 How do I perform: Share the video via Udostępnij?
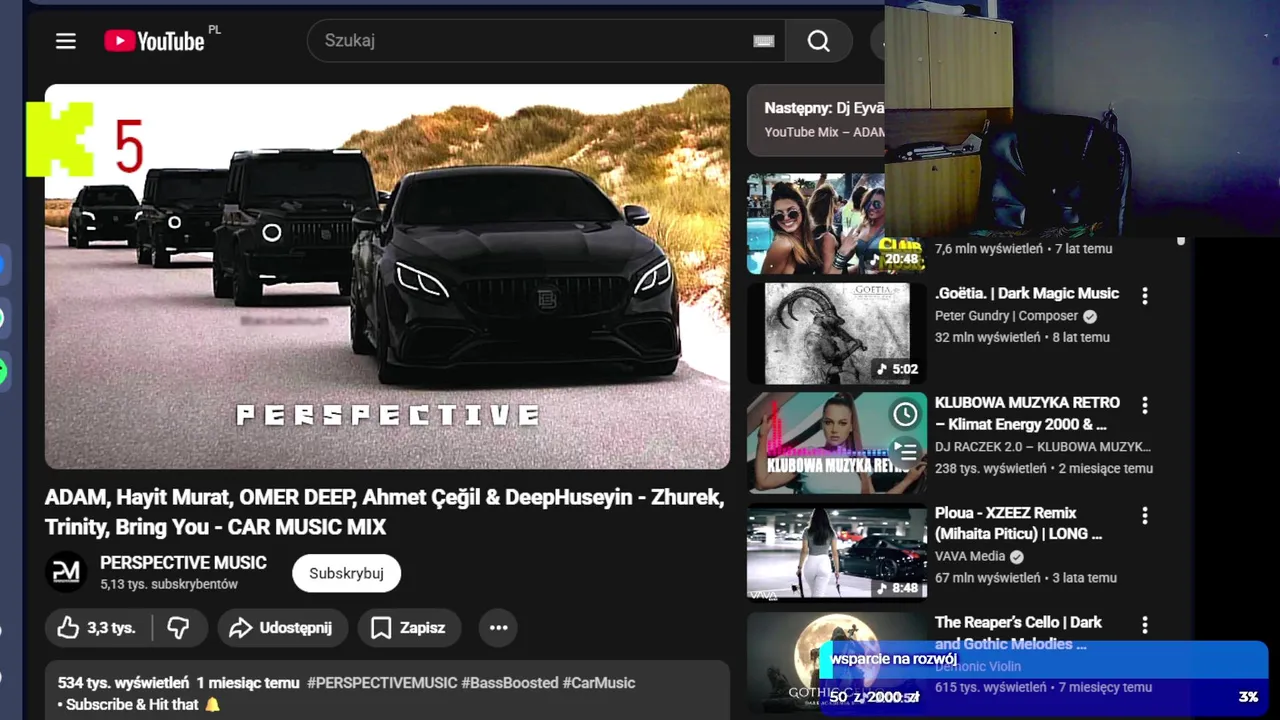[282, 628]
